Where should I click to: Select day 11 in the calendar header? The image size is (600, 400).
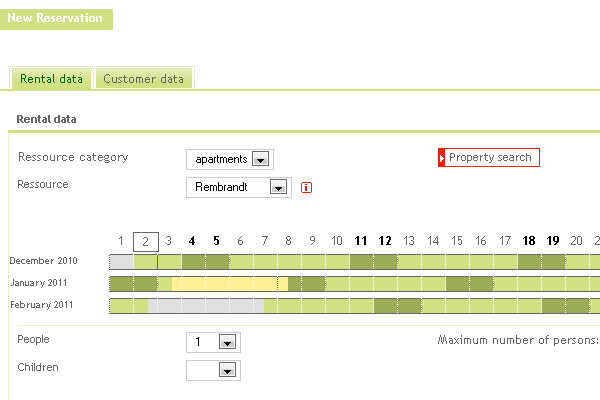point(361,241)
